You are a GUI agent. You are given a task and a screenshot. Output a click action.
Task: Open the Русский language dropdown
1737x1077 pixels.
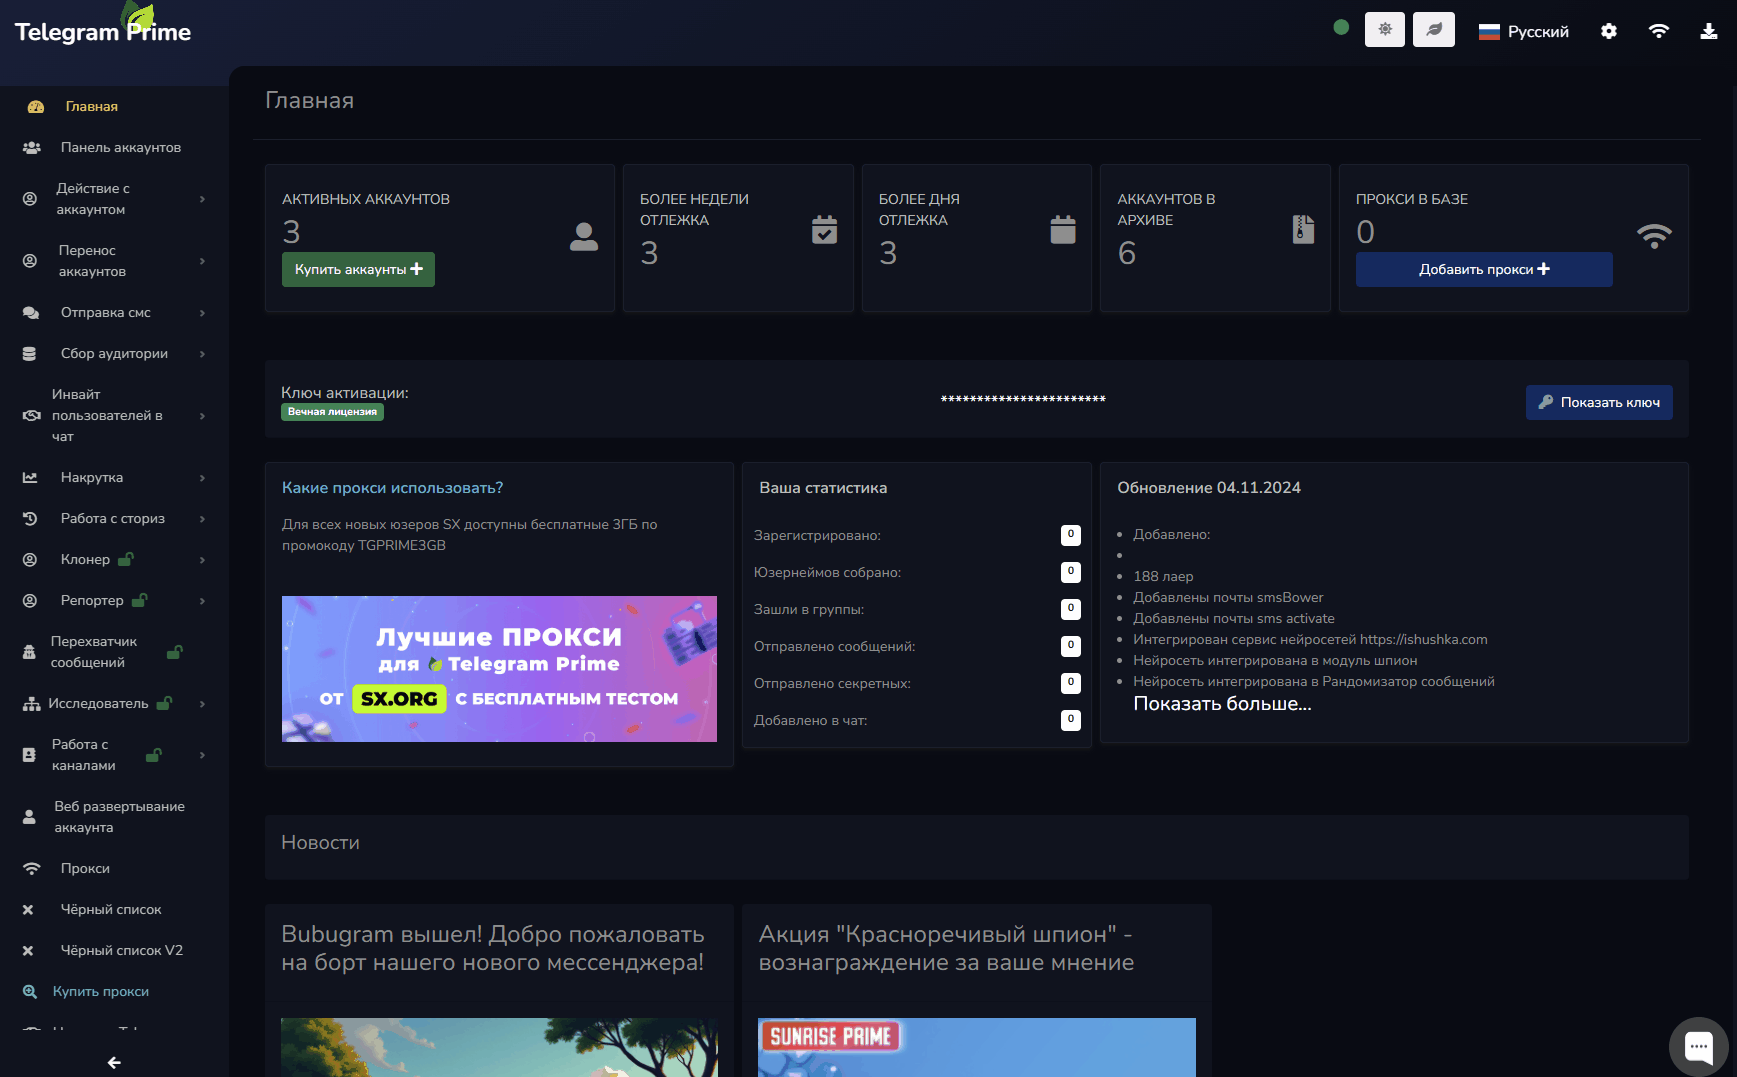1524,32
